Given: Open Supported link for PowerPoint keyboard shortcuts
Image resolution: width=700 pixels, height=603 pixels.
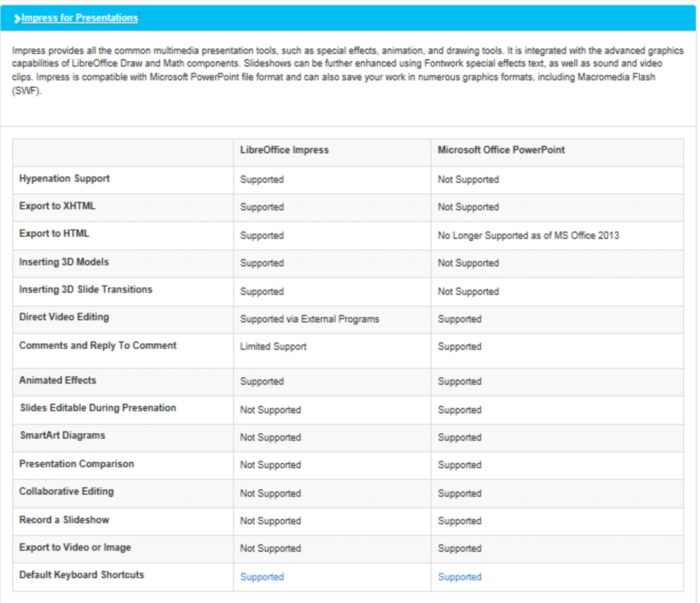Looking at the screenshot, I should (460, 577).
